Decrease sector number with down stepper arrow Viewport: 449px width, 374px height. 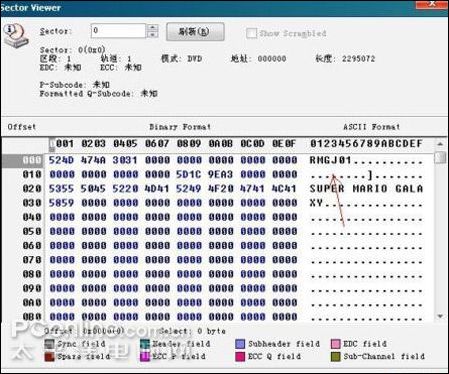152,35
